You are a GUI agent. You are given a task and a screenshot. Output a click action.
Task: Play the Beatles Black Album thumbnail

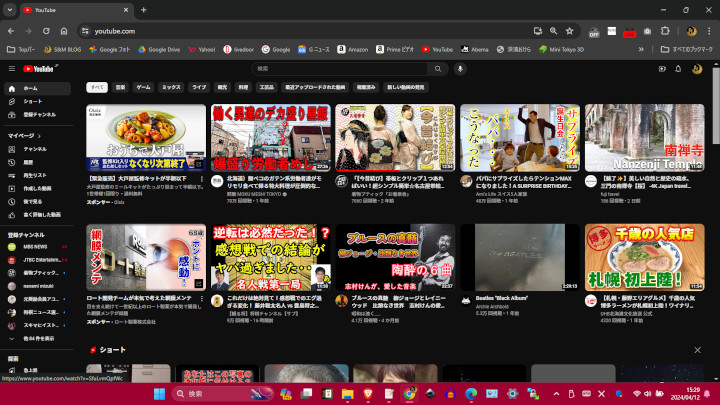click(520, 257)
